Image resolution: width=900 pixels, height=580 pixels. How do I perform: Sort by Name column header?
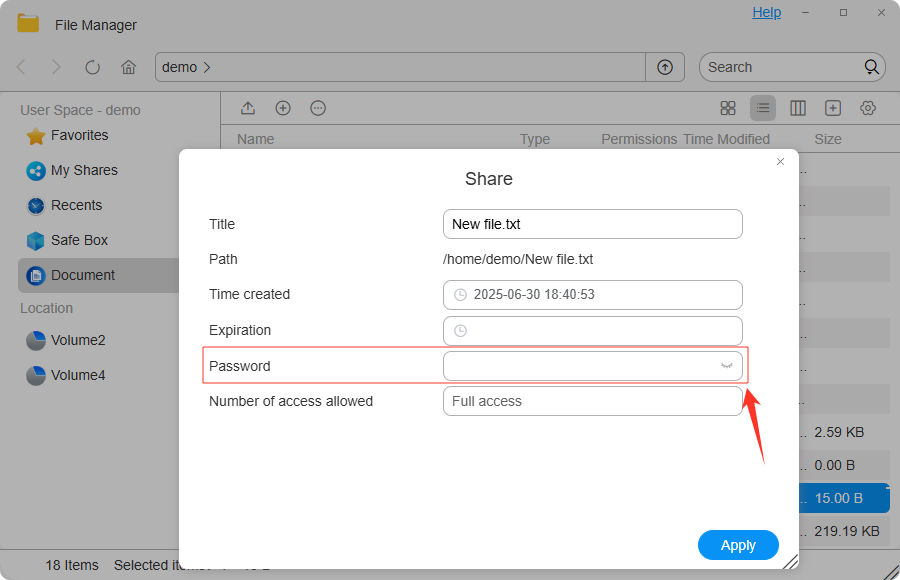coord(255,139)
